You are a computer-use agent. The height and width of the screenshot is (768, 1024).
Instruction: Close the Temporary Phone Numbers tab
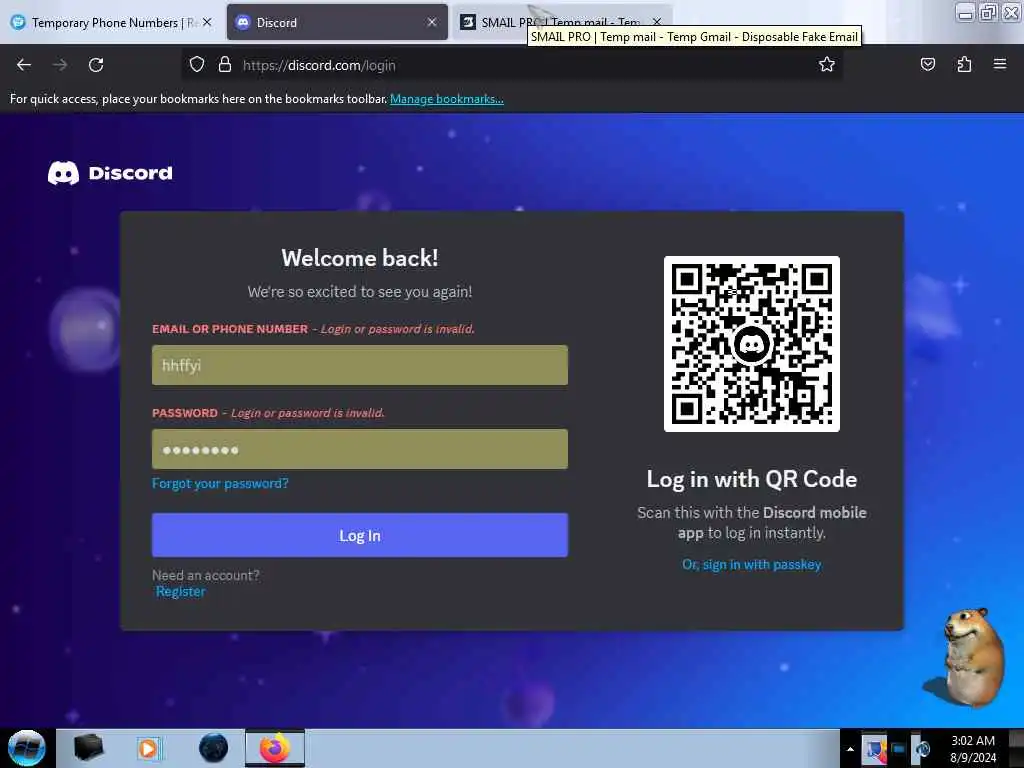click(x=207, y=22)
